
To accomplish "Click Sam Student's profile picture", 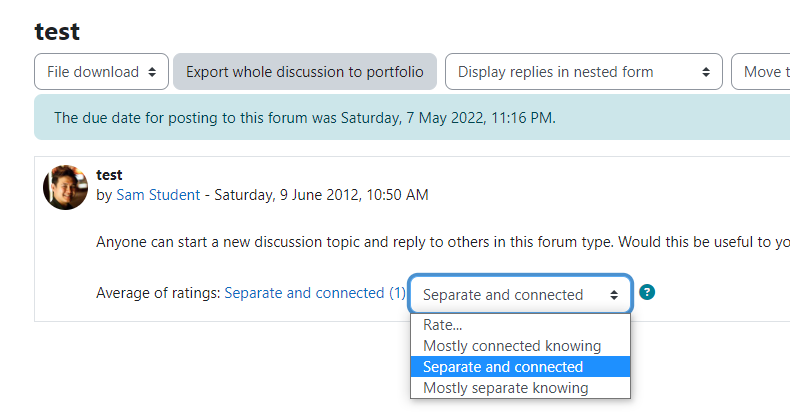I will 65,187.
